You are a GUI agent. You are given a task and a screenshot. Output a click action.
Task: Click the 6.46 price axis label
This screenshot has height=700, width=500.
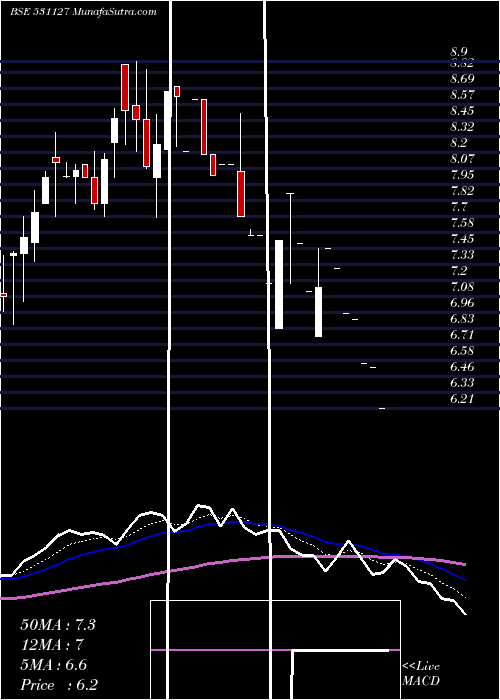point(462,367)
